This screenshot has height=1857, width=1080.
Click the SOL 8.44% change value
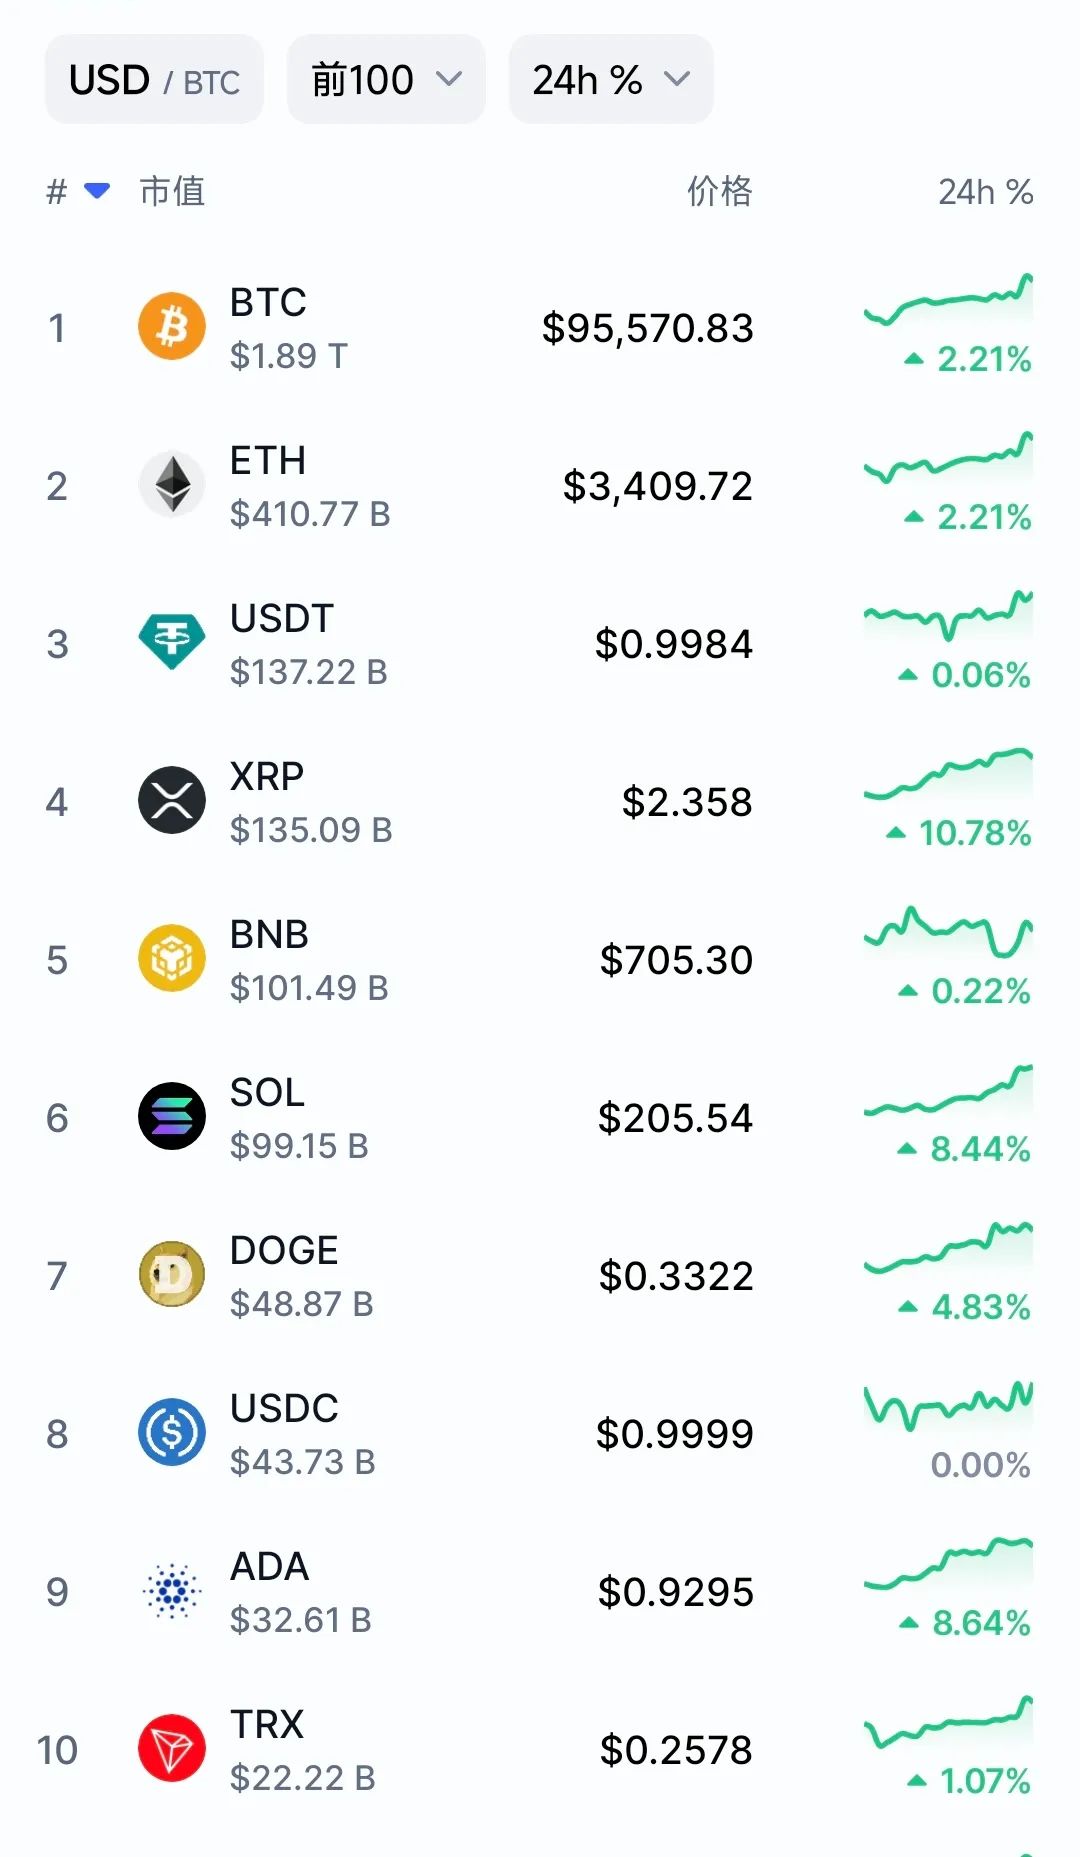pos(979,1149)
